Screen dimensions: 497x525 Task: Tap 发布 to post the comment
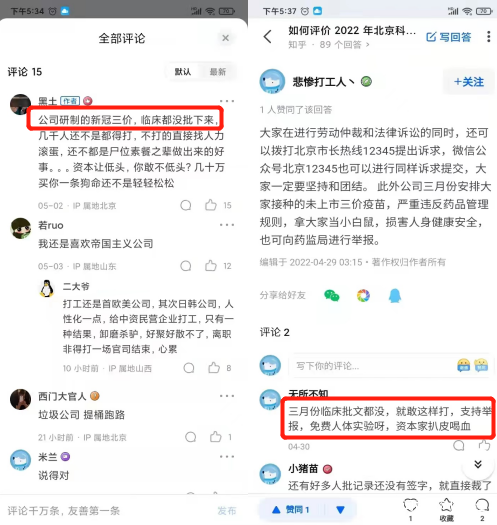point(227,510)
